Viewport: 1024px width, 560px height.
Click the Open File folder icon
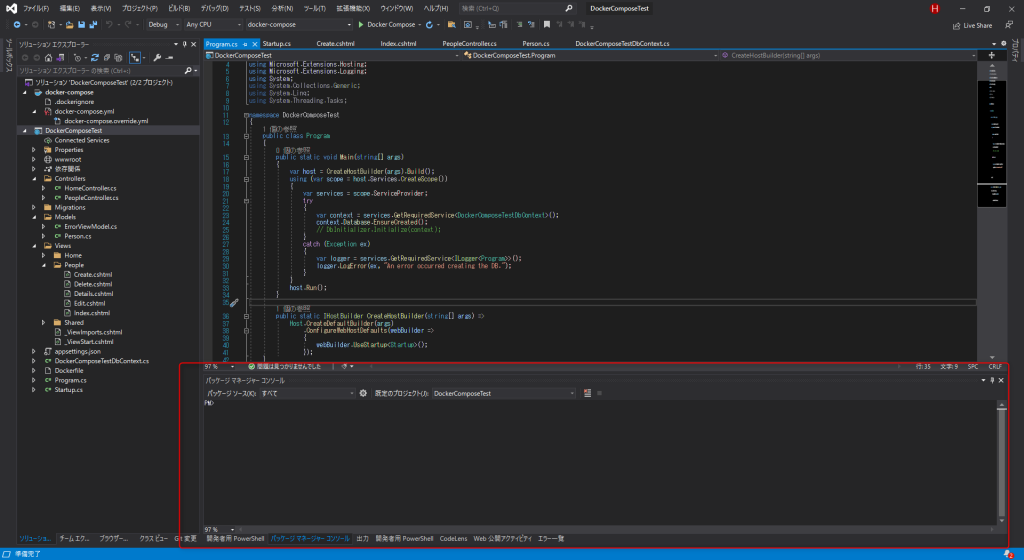[x=69, y=25]
